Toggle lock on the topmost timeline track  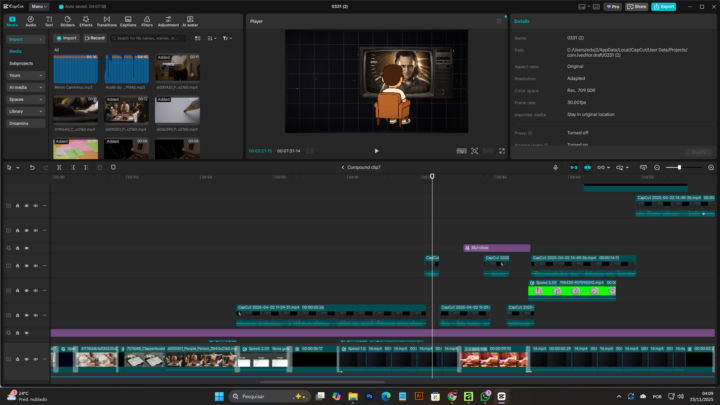click(x=17, y=205)
